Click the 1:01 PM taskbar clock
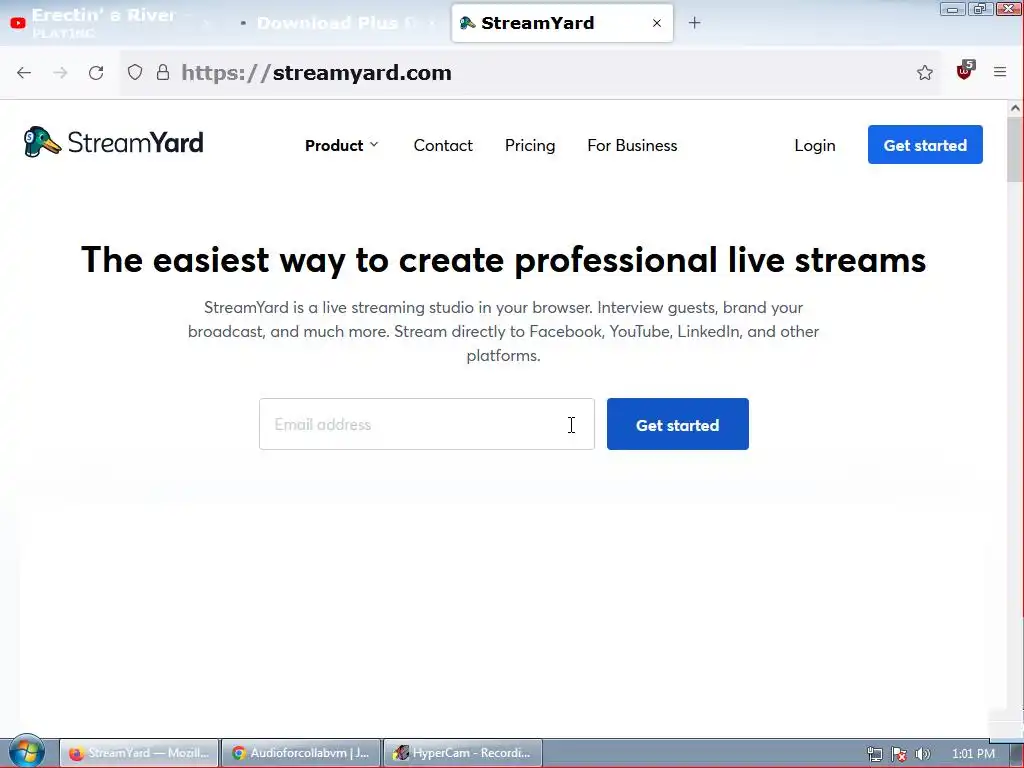The height and width of the screenshot is (768, 1024). (973, 754)
